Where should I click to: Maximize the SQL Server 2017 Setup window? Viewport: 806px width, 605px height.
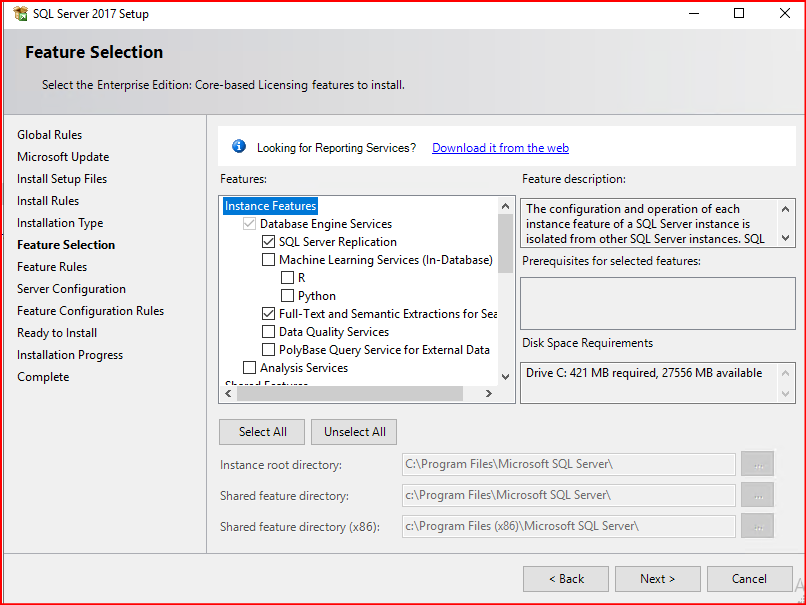tap(739, 13)
